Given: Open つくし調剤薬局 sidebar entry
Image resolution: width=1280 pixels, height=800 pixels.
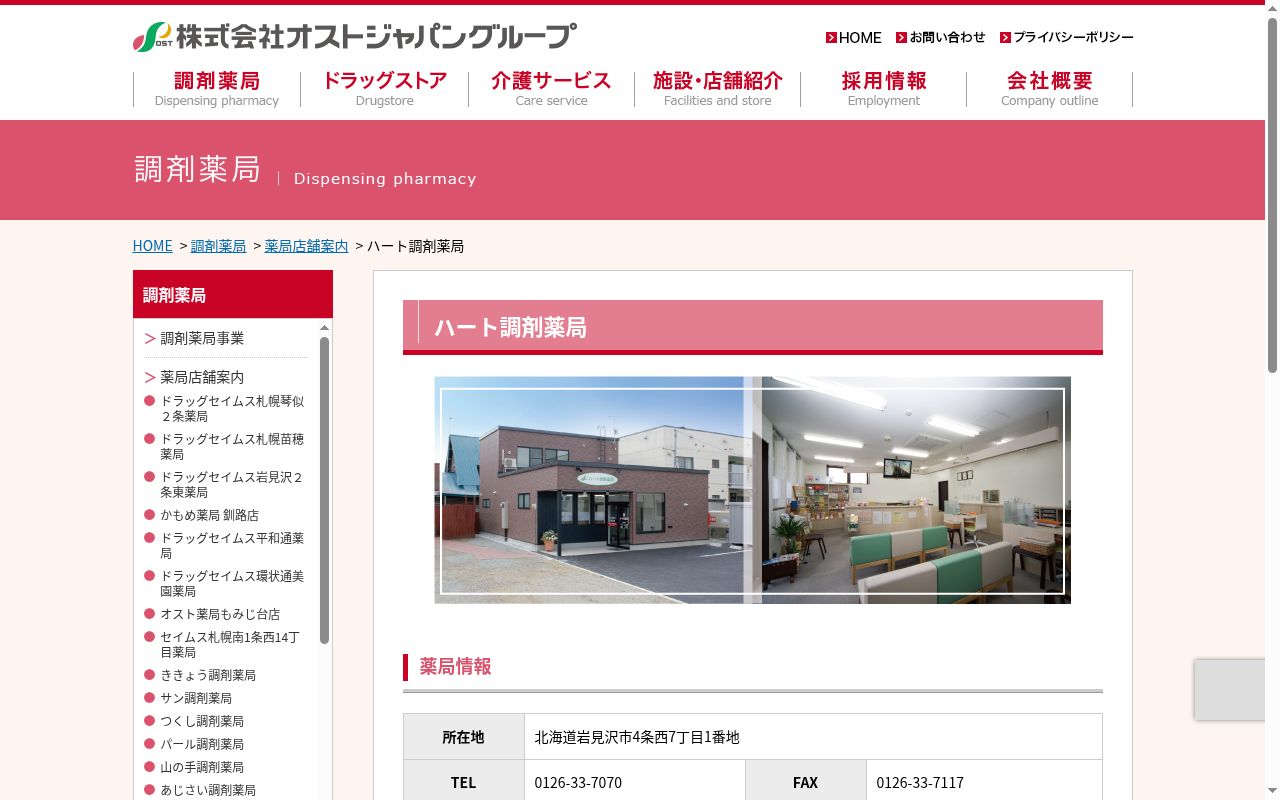Looking at the screenshot, I should click(202, 721).
